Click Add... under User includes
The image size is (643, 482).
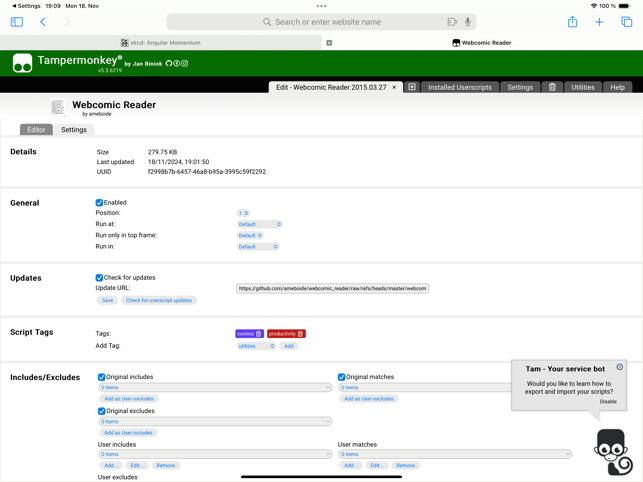click(111, 466)
